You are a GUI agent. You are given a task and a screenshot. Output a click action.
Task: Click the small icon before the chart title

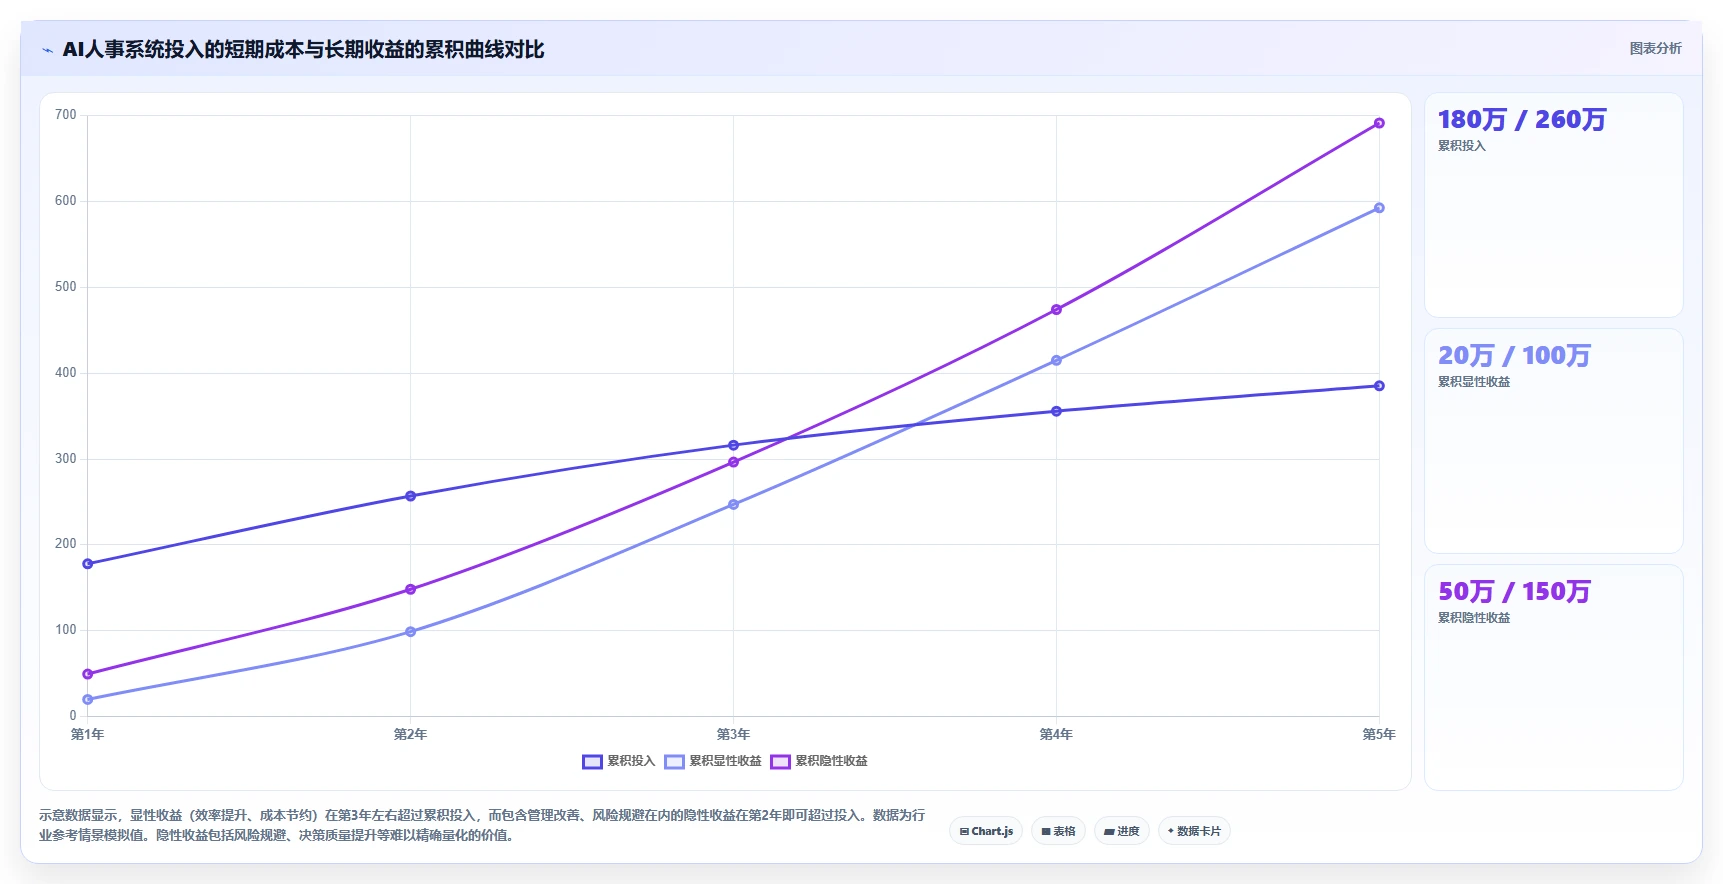(47, 50)
